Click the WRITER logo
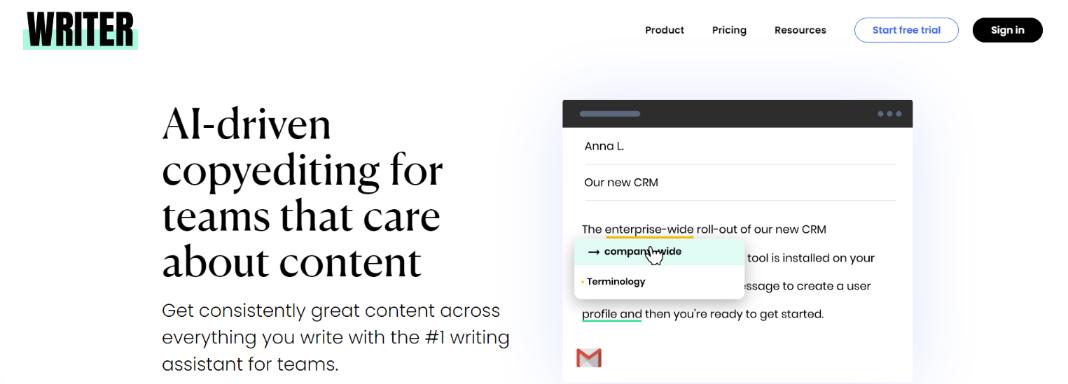Viewport: 1068px width, 384px height. 80,30
